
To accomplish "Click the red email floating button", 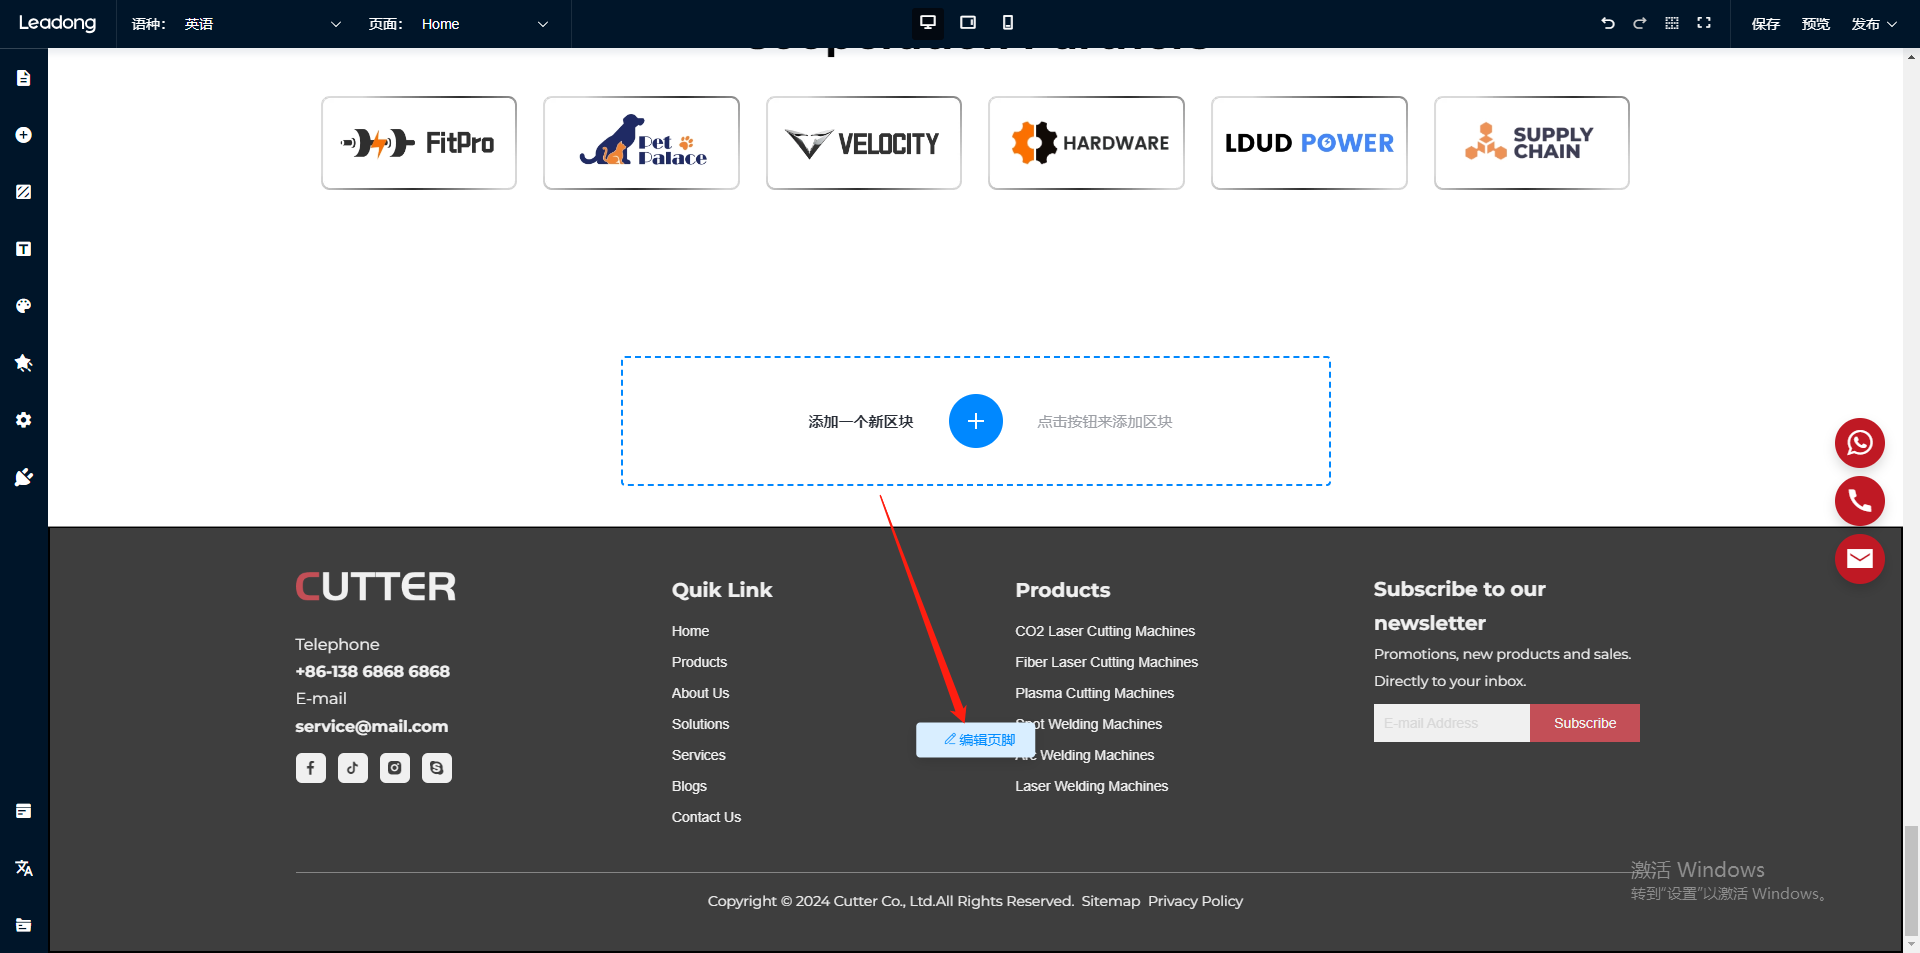I will (1859, 559).
